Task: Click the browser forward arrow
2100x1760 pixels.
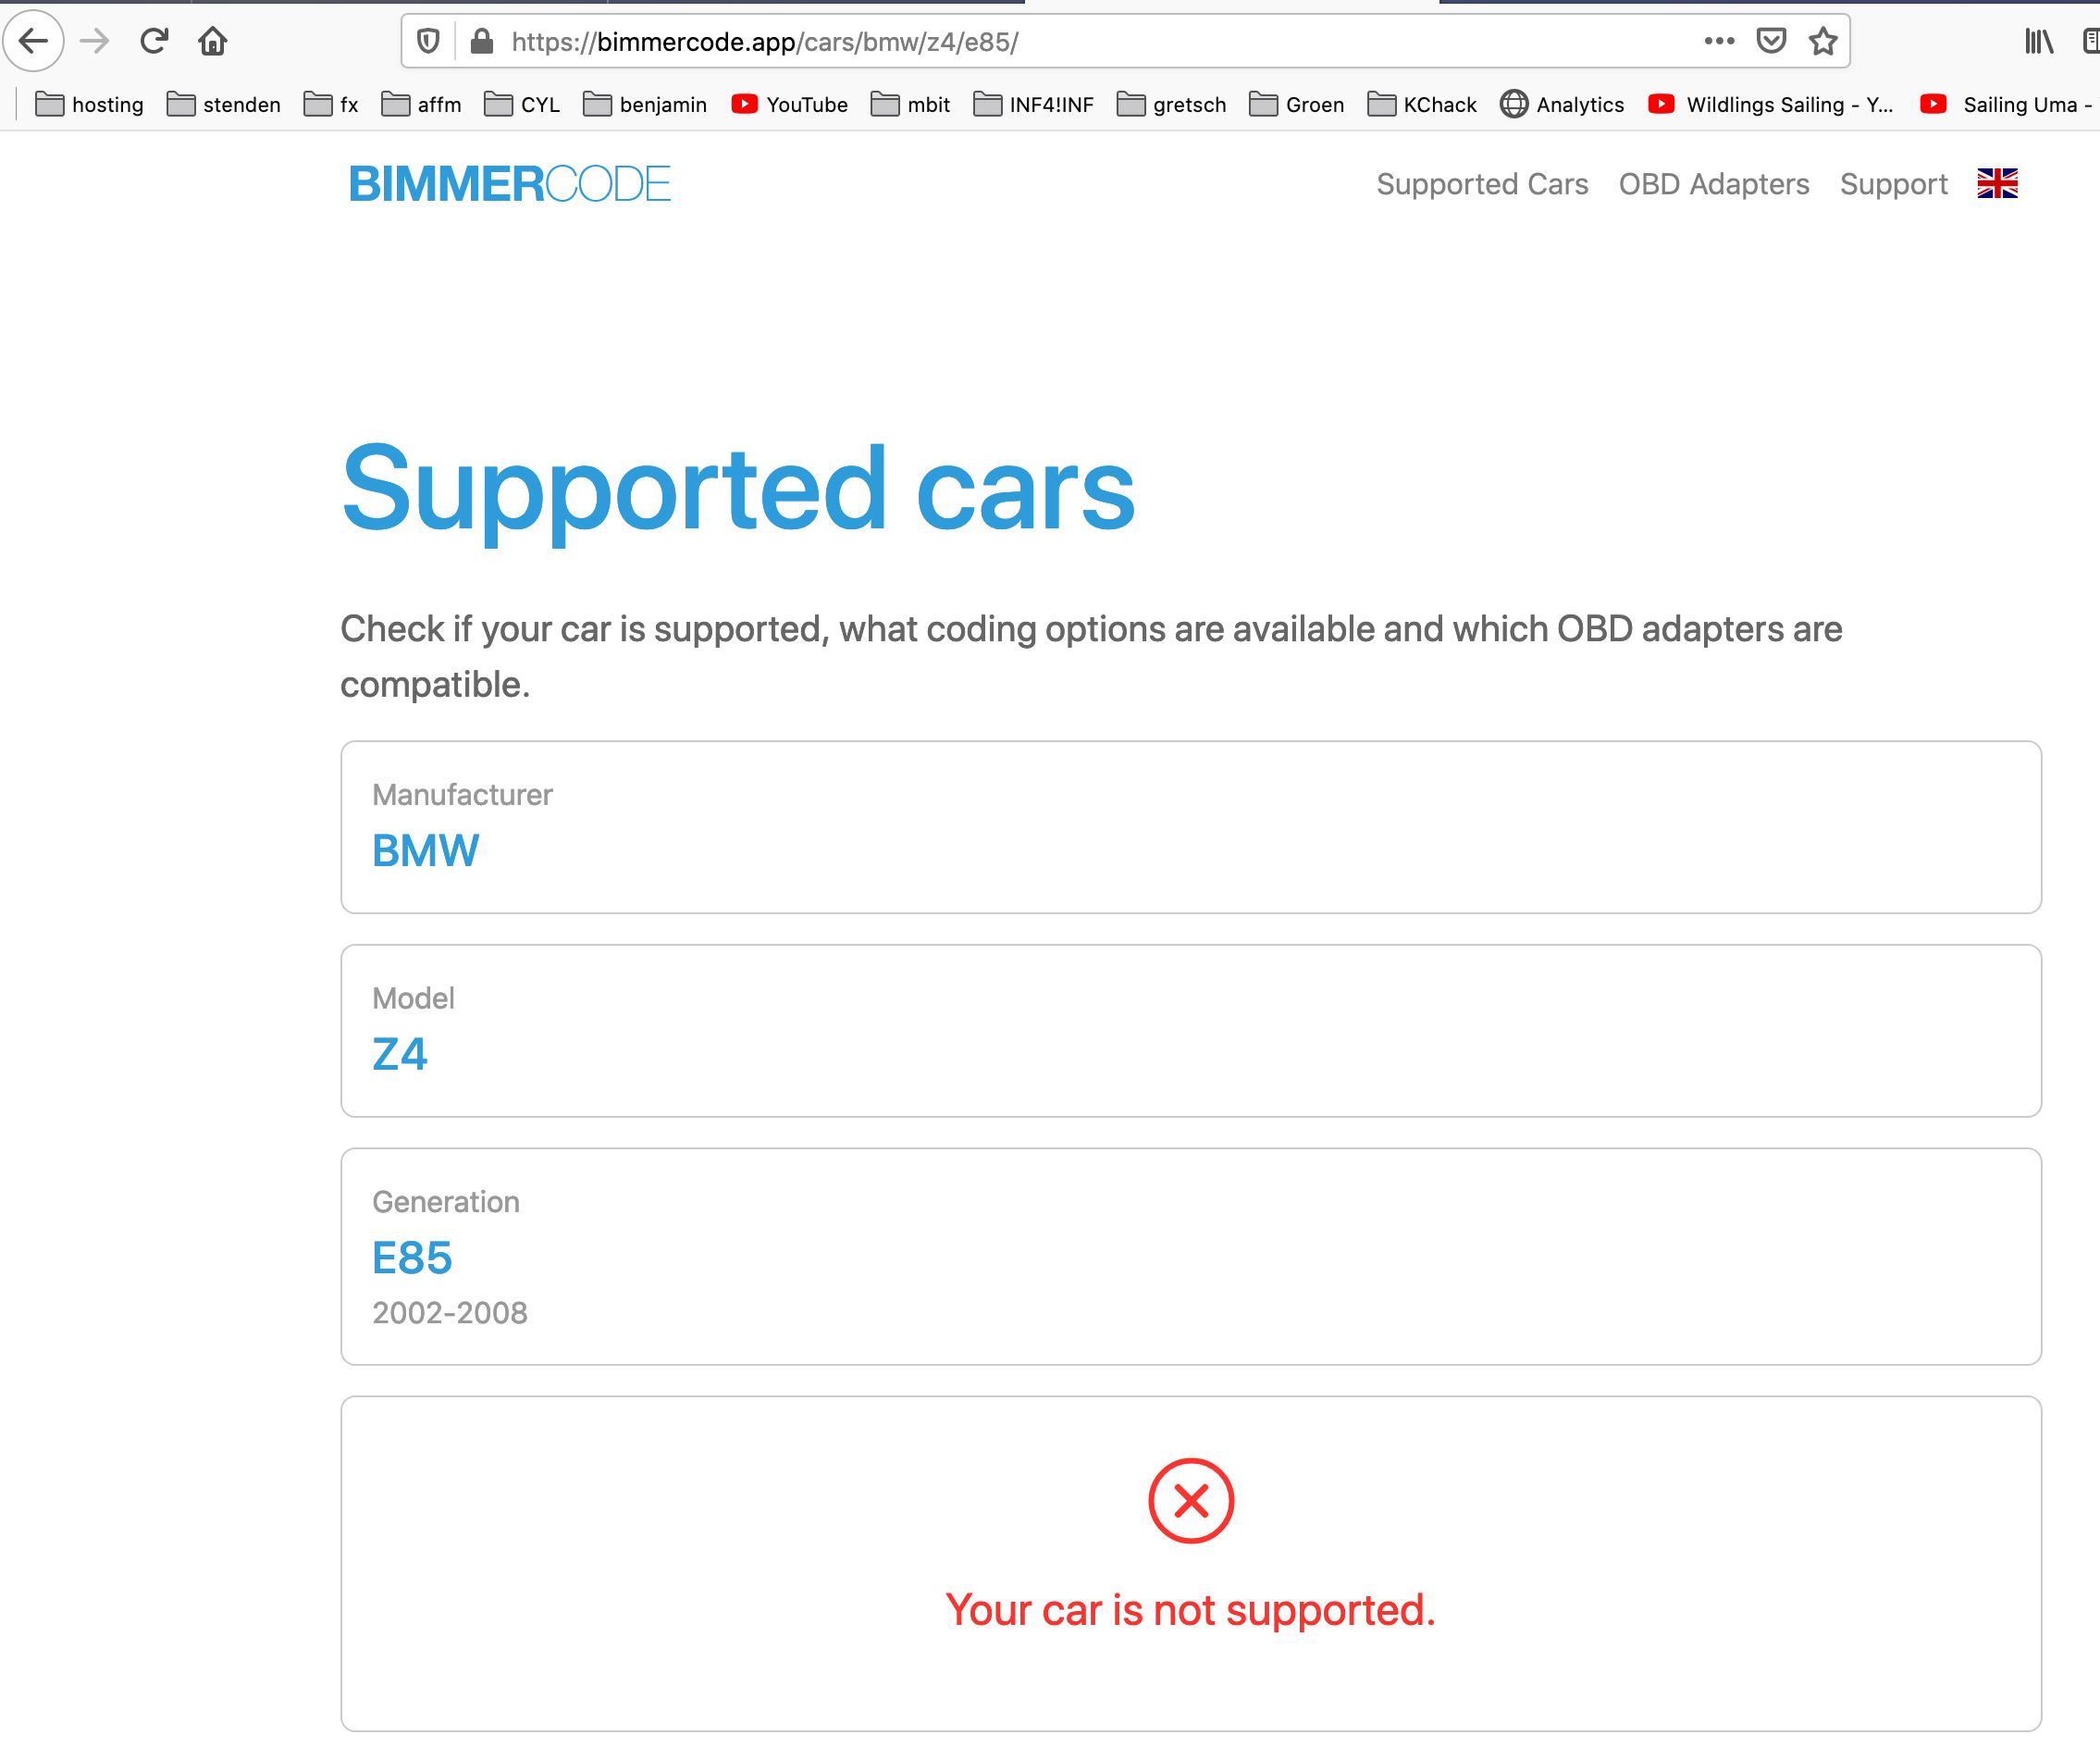Action: click(x=95, y=41)
